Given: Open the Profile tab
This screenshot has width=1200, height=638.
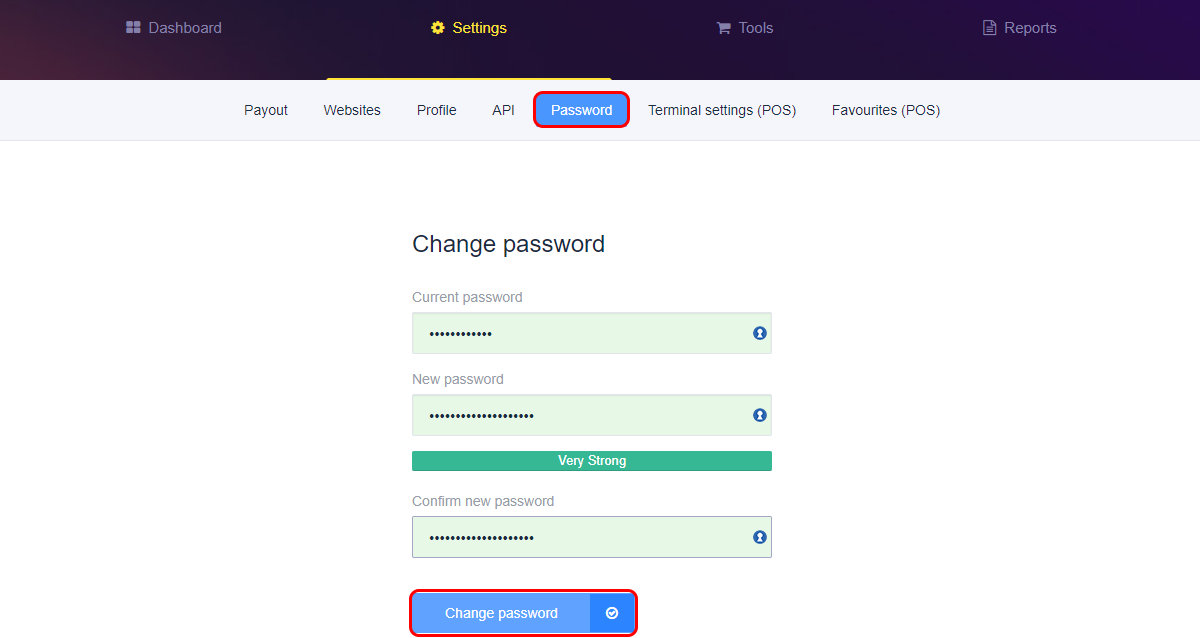Looking at the screenshot, I should pos(437,110).
